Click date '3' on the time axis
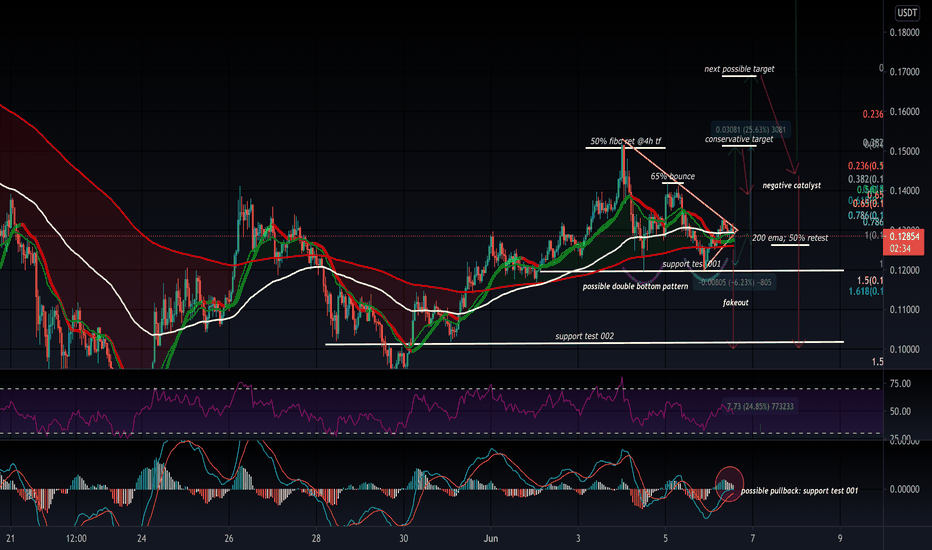The width and height of the screenshot is (932, 550). [x=578, y=539]
